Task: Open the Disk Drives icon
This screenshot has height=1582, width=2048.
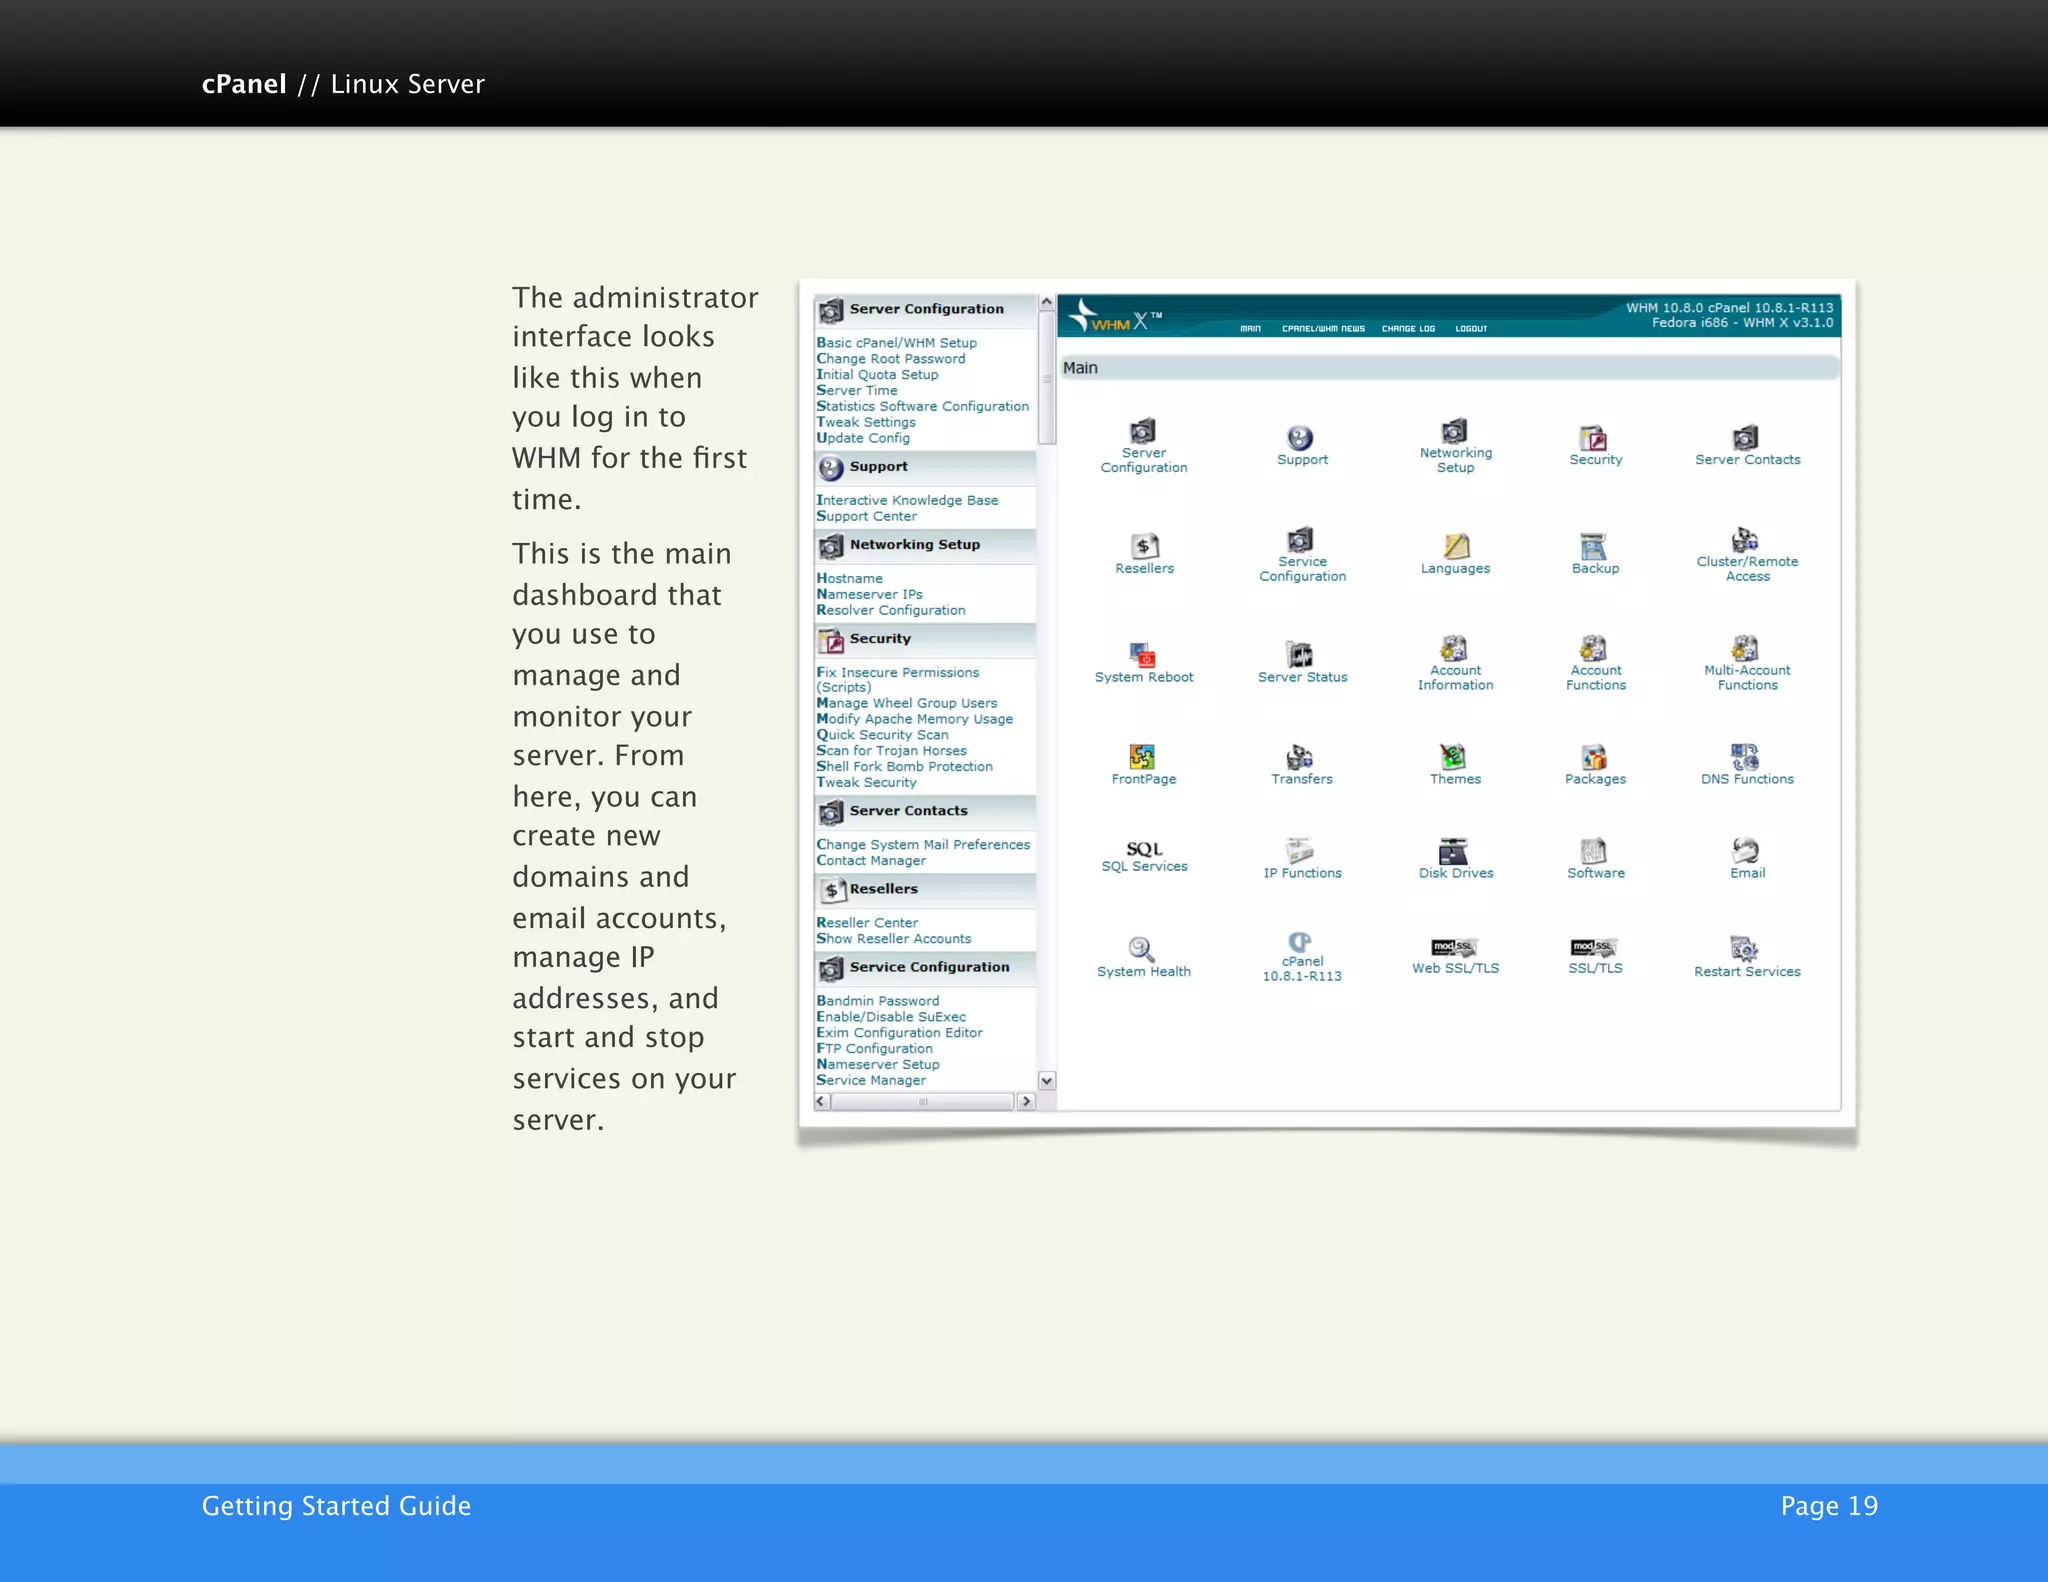Action: 1453,851
